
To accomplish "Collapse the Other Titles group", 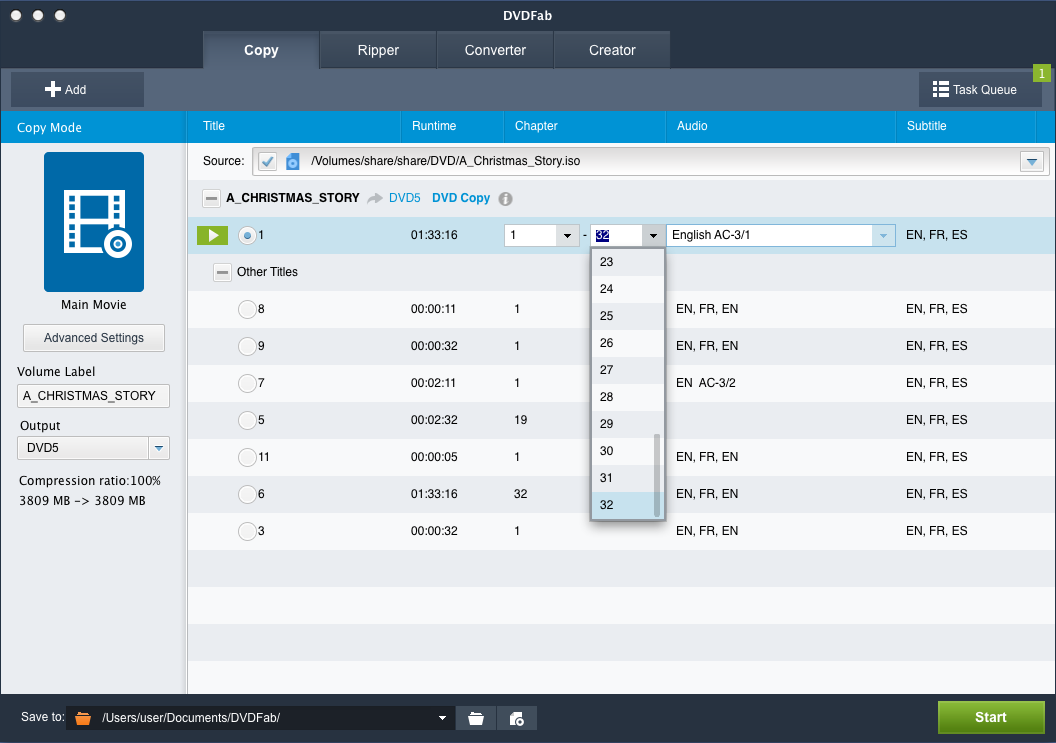I will click(222, 272).
